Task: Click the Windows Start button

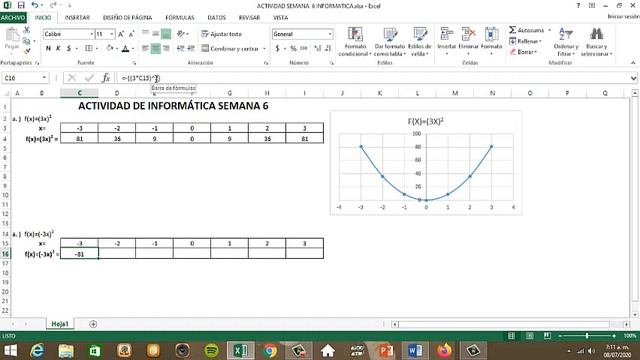Action: (x=10, y=351)
